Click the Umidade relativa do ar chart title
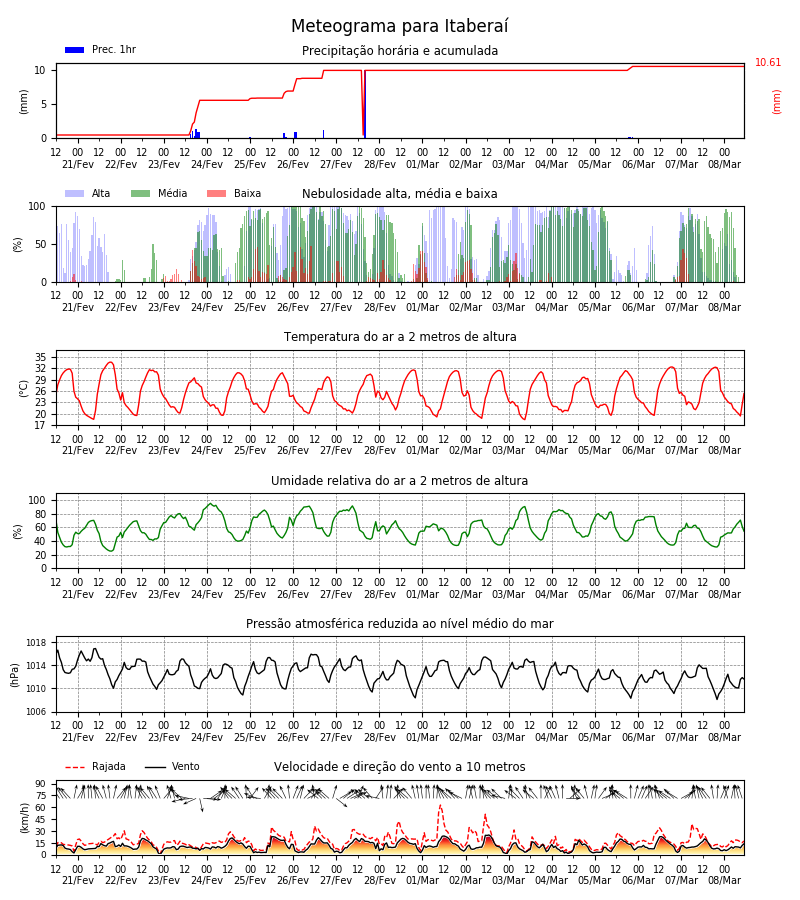The width and height of the screenshot is (800, 900). (x=399, y=480)
